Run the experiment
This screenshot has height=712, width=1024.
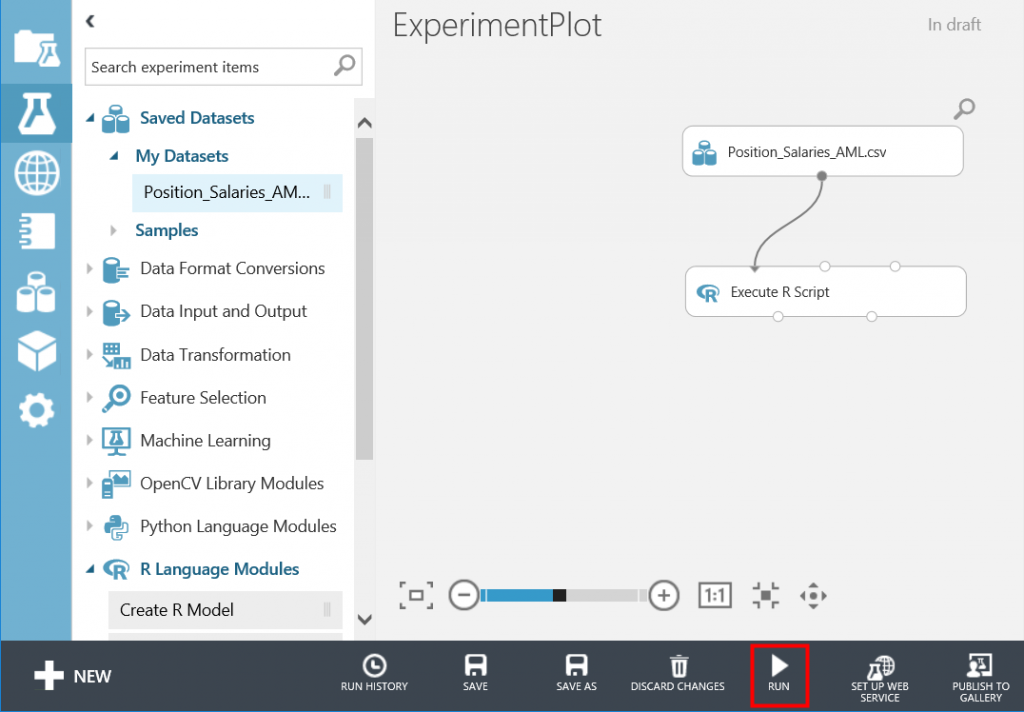[779, 675]
